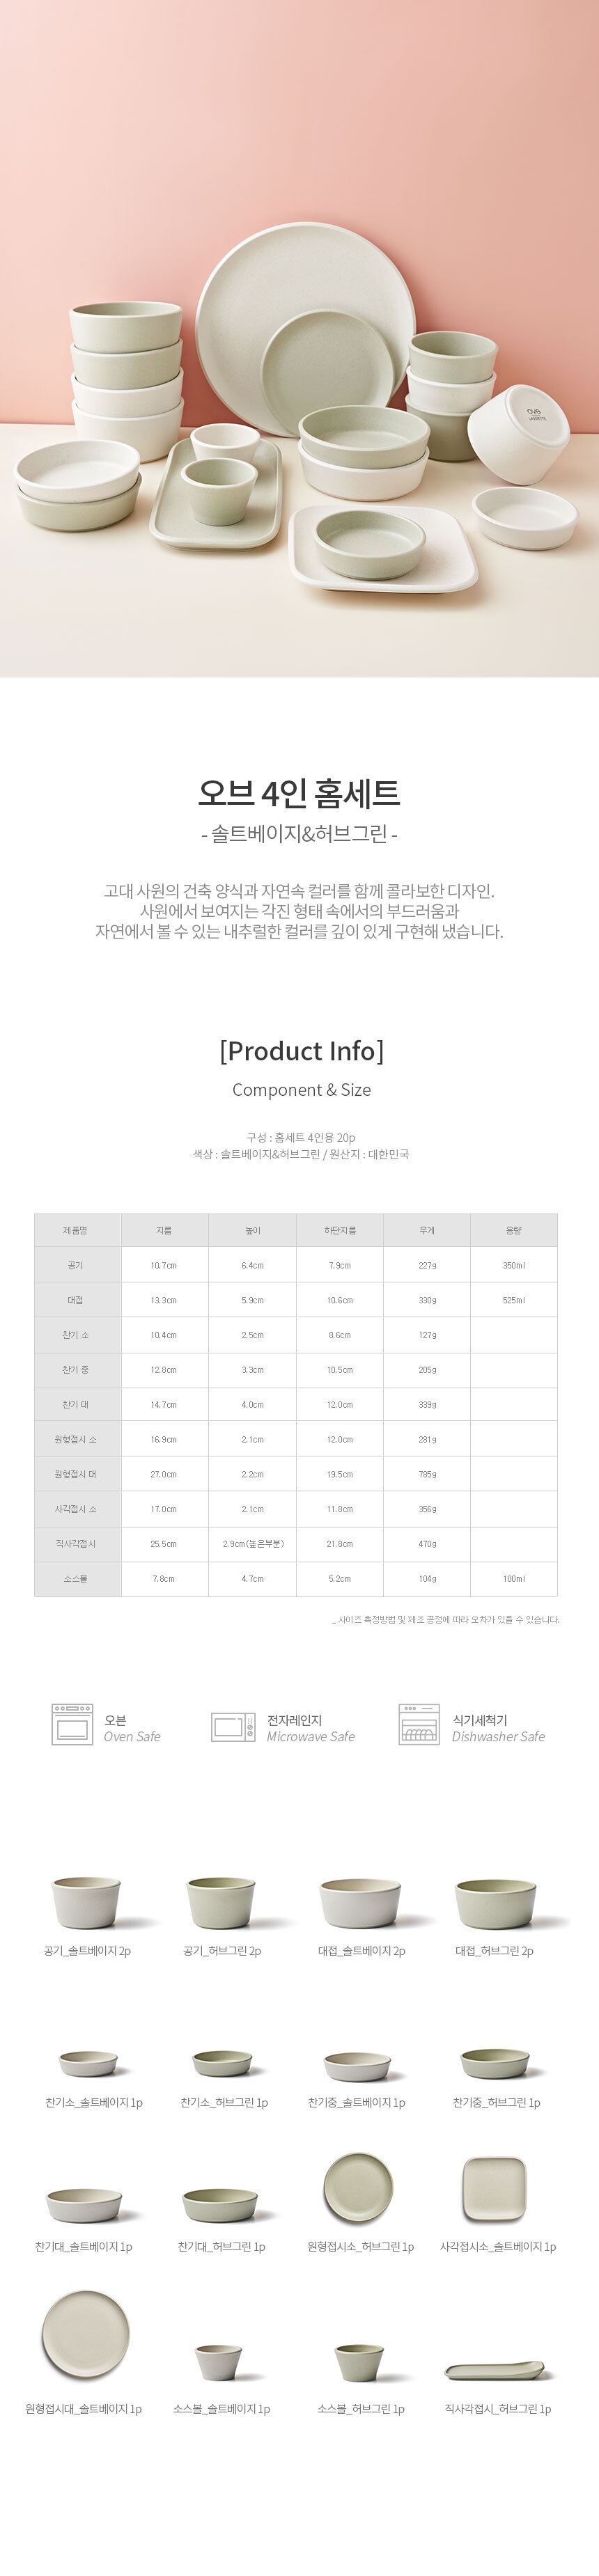Click the 오브 4인 홈세트 title

pyautogui.click(x=299, y=793)
